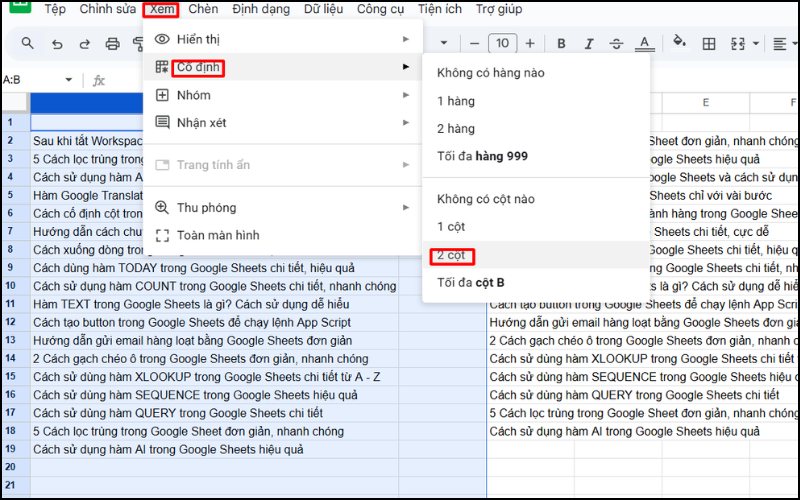Viewport: 800px width, 500px height.
Task: Freeze 2 hàng option
Action: point(536,129)
